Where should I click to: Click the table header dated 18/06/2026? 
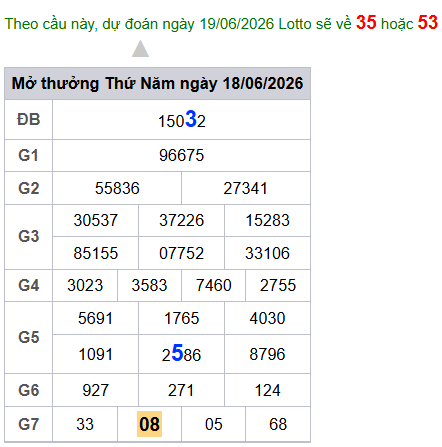pyautogui.click(x=157, y=83)
